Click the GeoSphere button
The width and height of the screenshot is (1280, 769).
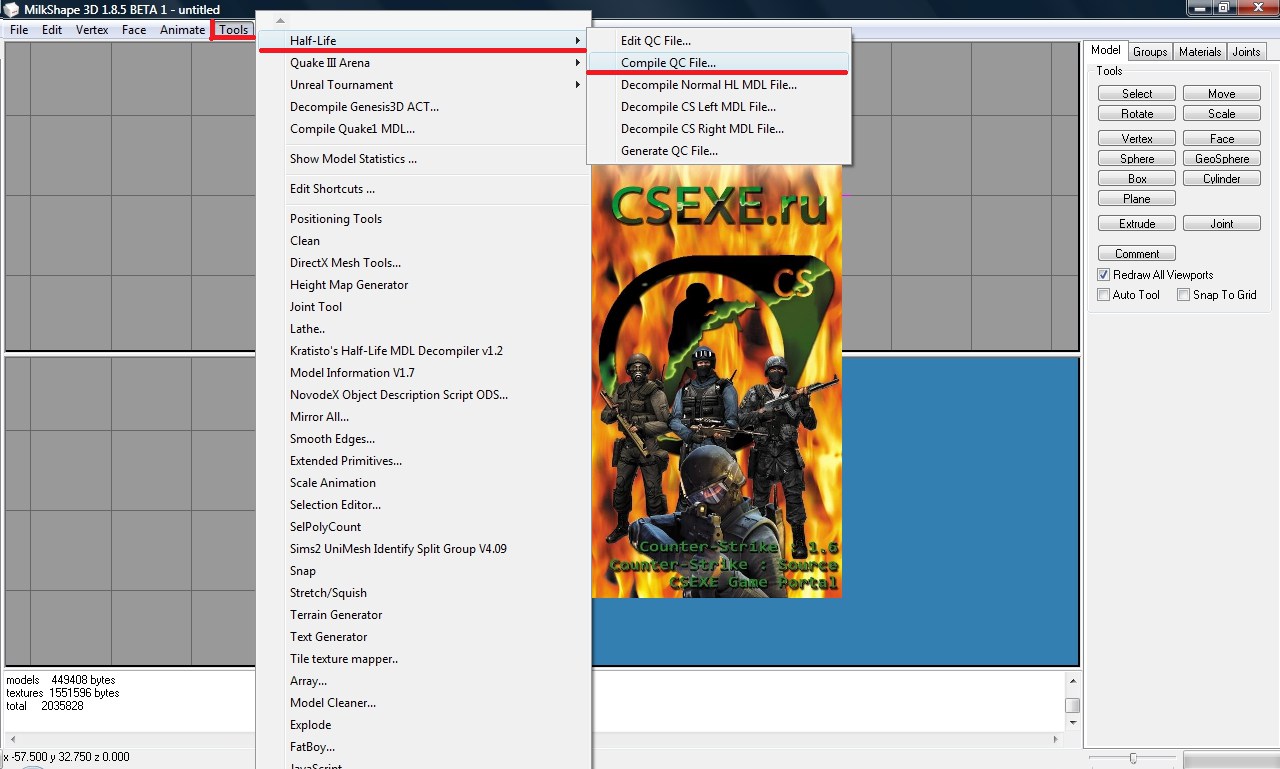pyautogui.click(x=1222, y=159)
